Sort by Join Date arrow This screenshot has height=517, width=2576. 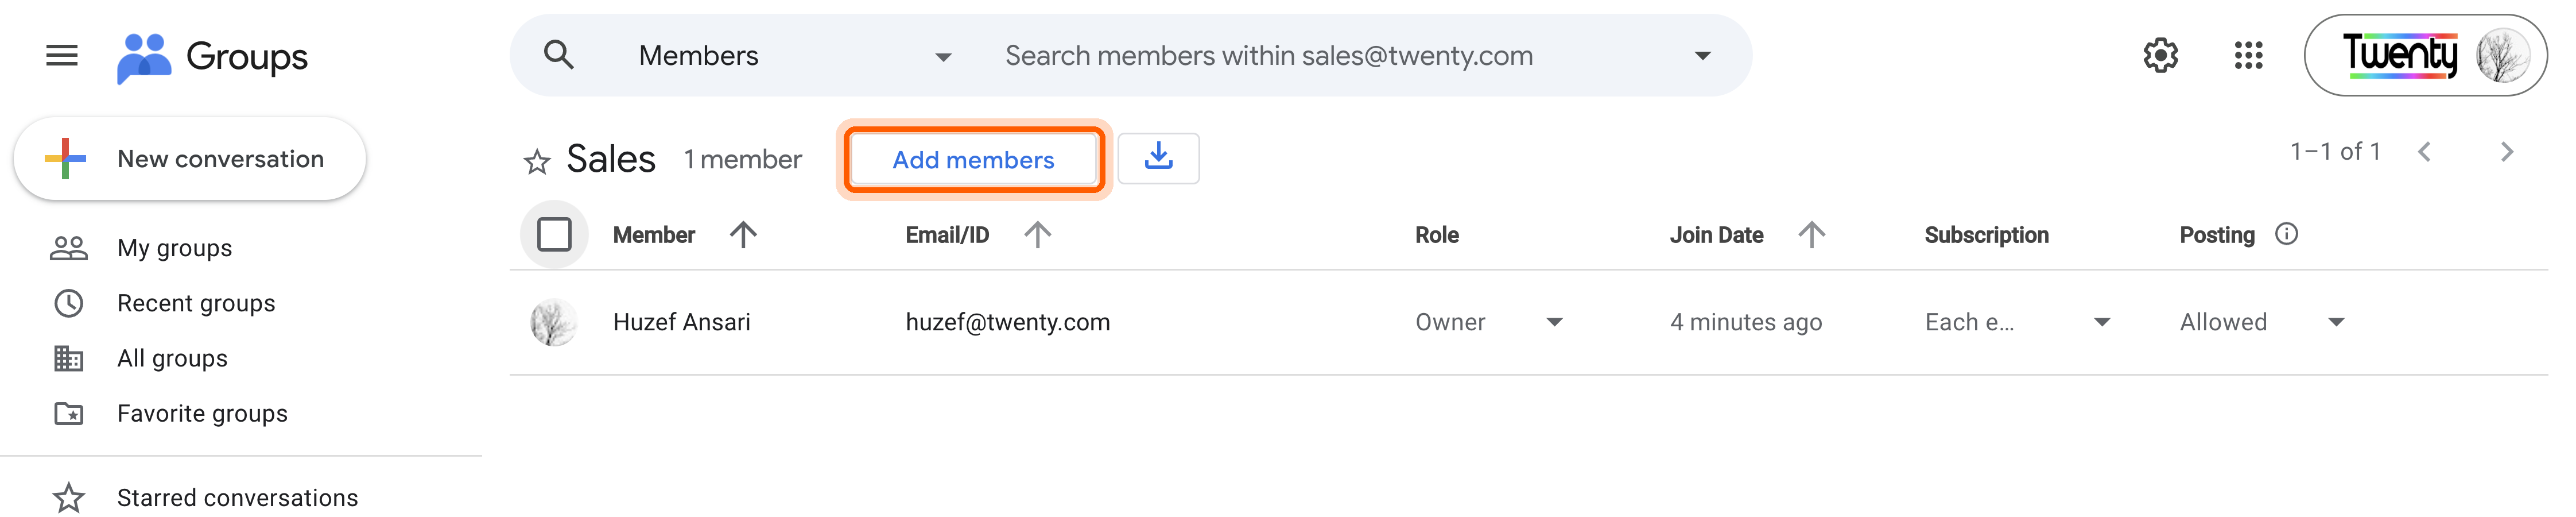click(x=1811, y=235)
